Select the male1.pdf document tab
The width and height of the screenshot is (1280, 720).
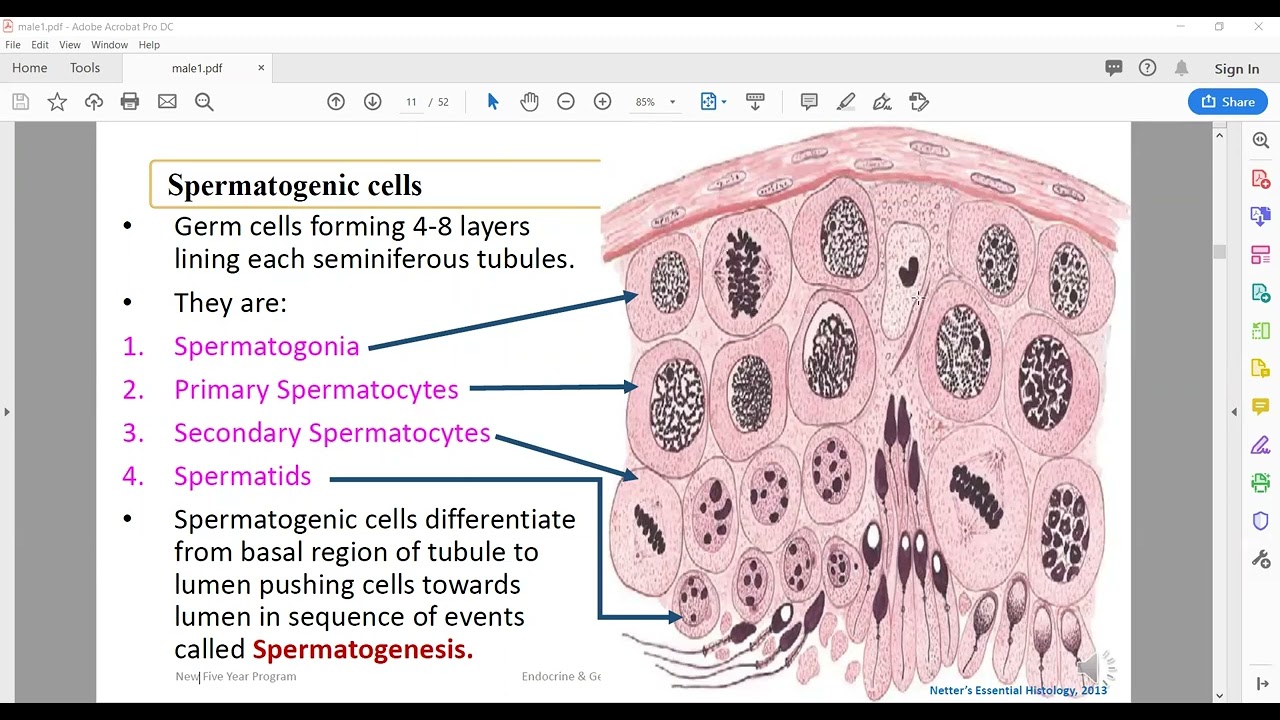point(197,68)
